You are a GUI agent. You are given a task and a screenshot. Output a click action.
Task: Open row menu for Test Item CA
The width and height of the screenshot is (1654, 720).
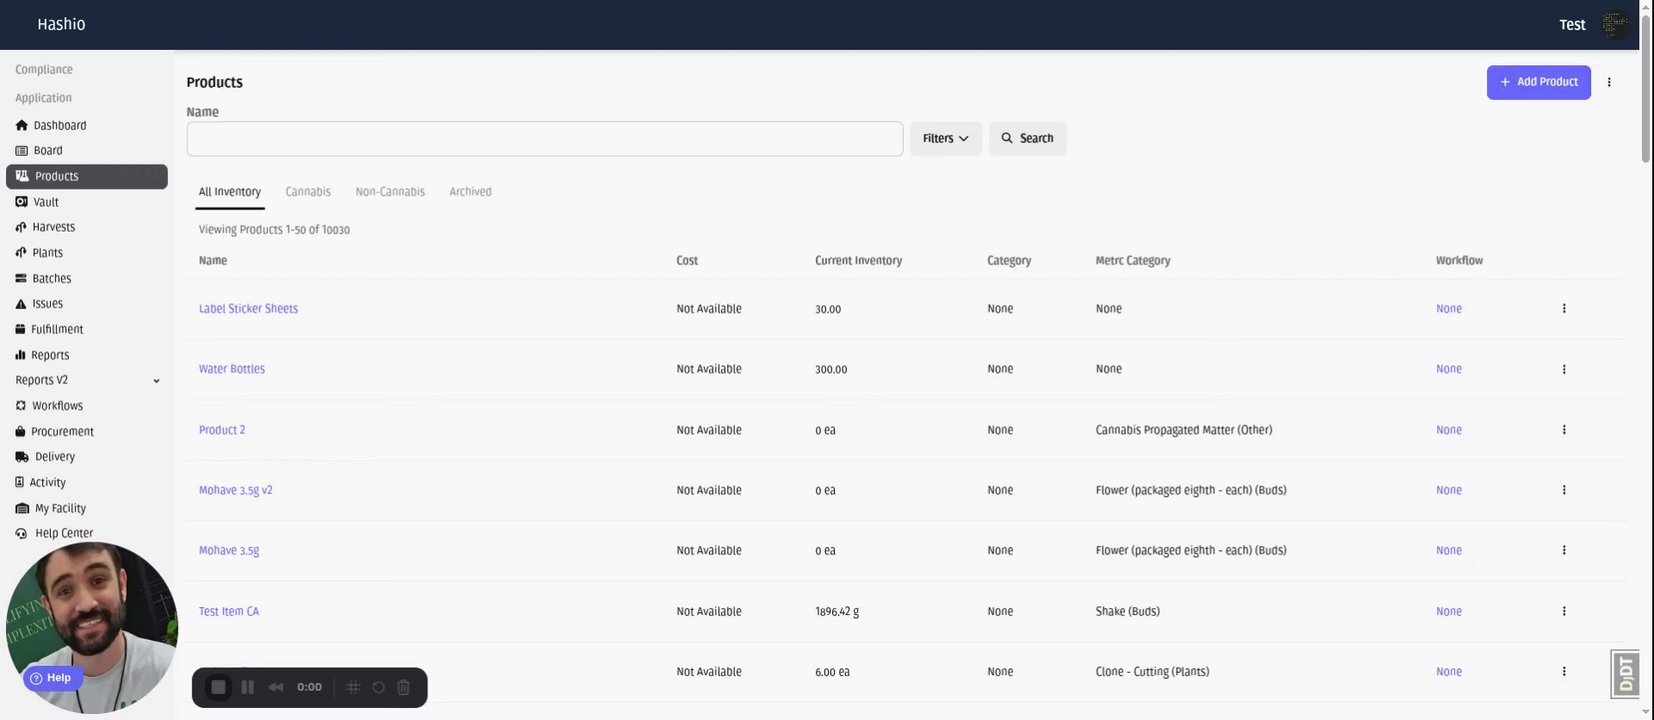click(x=1564, y=611)
